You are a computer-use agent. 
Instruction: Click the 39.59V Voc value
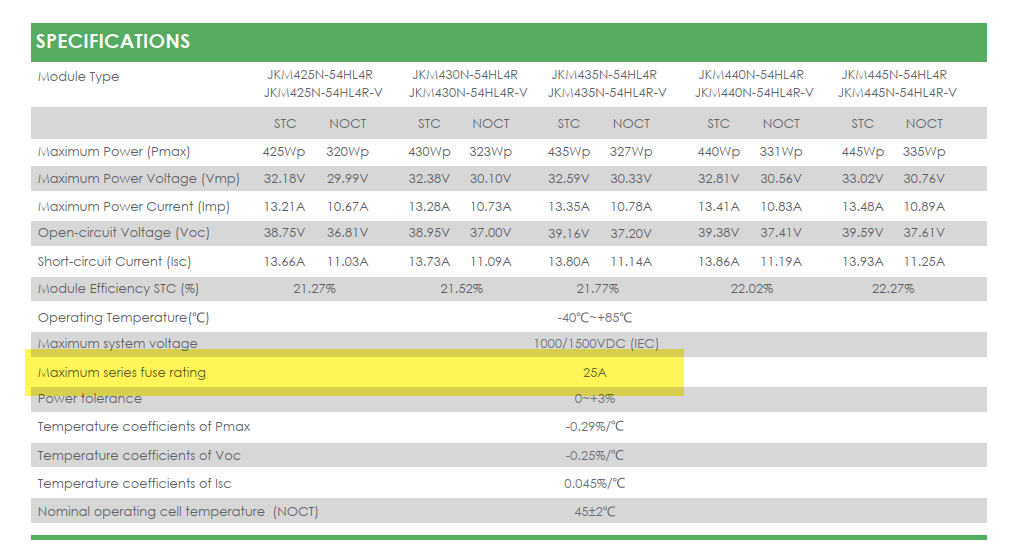pyautogui.click(x=863, y=232)
